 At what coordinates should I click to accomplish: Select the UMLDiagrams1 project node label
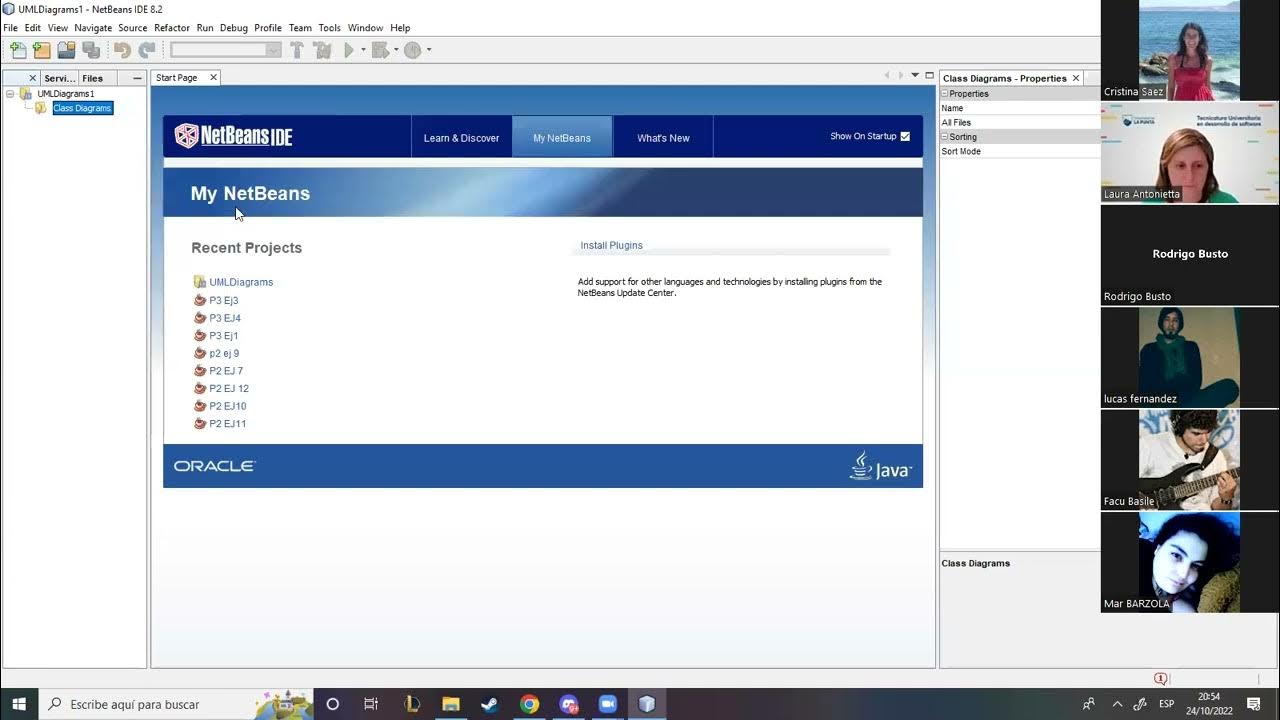(x=65, y=94)
